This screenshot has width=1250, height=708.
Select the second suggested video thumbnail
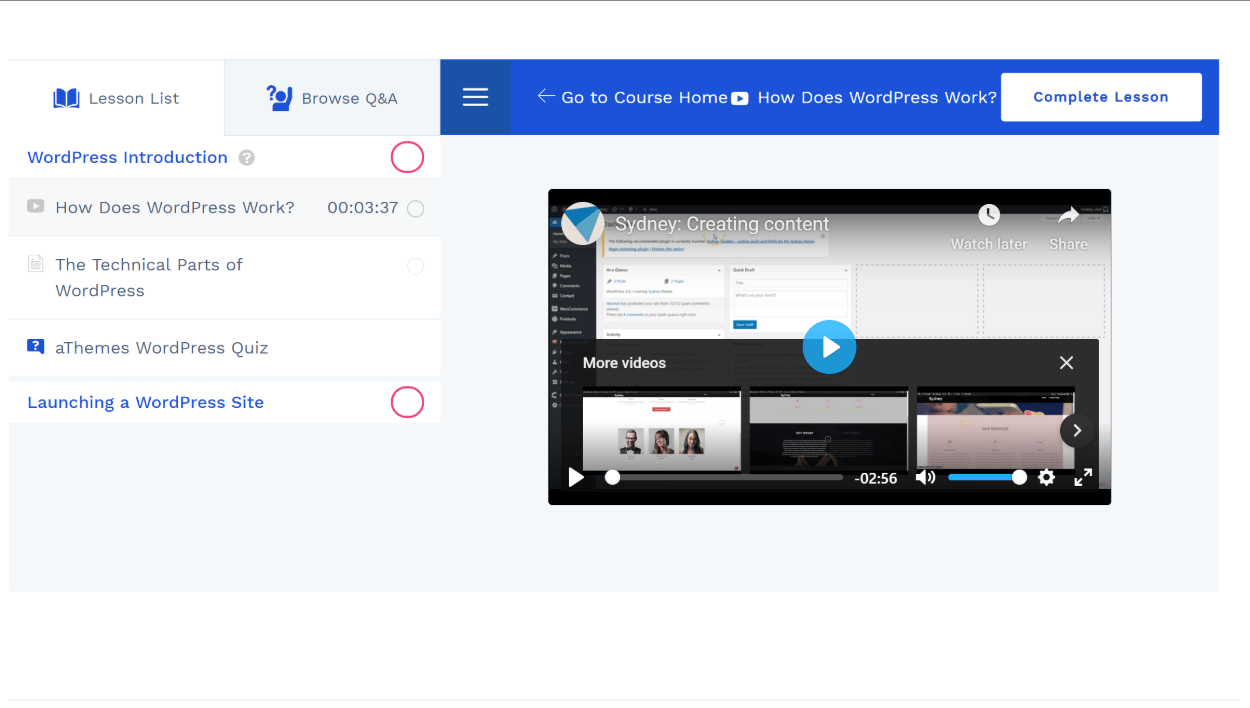[829, 428]
